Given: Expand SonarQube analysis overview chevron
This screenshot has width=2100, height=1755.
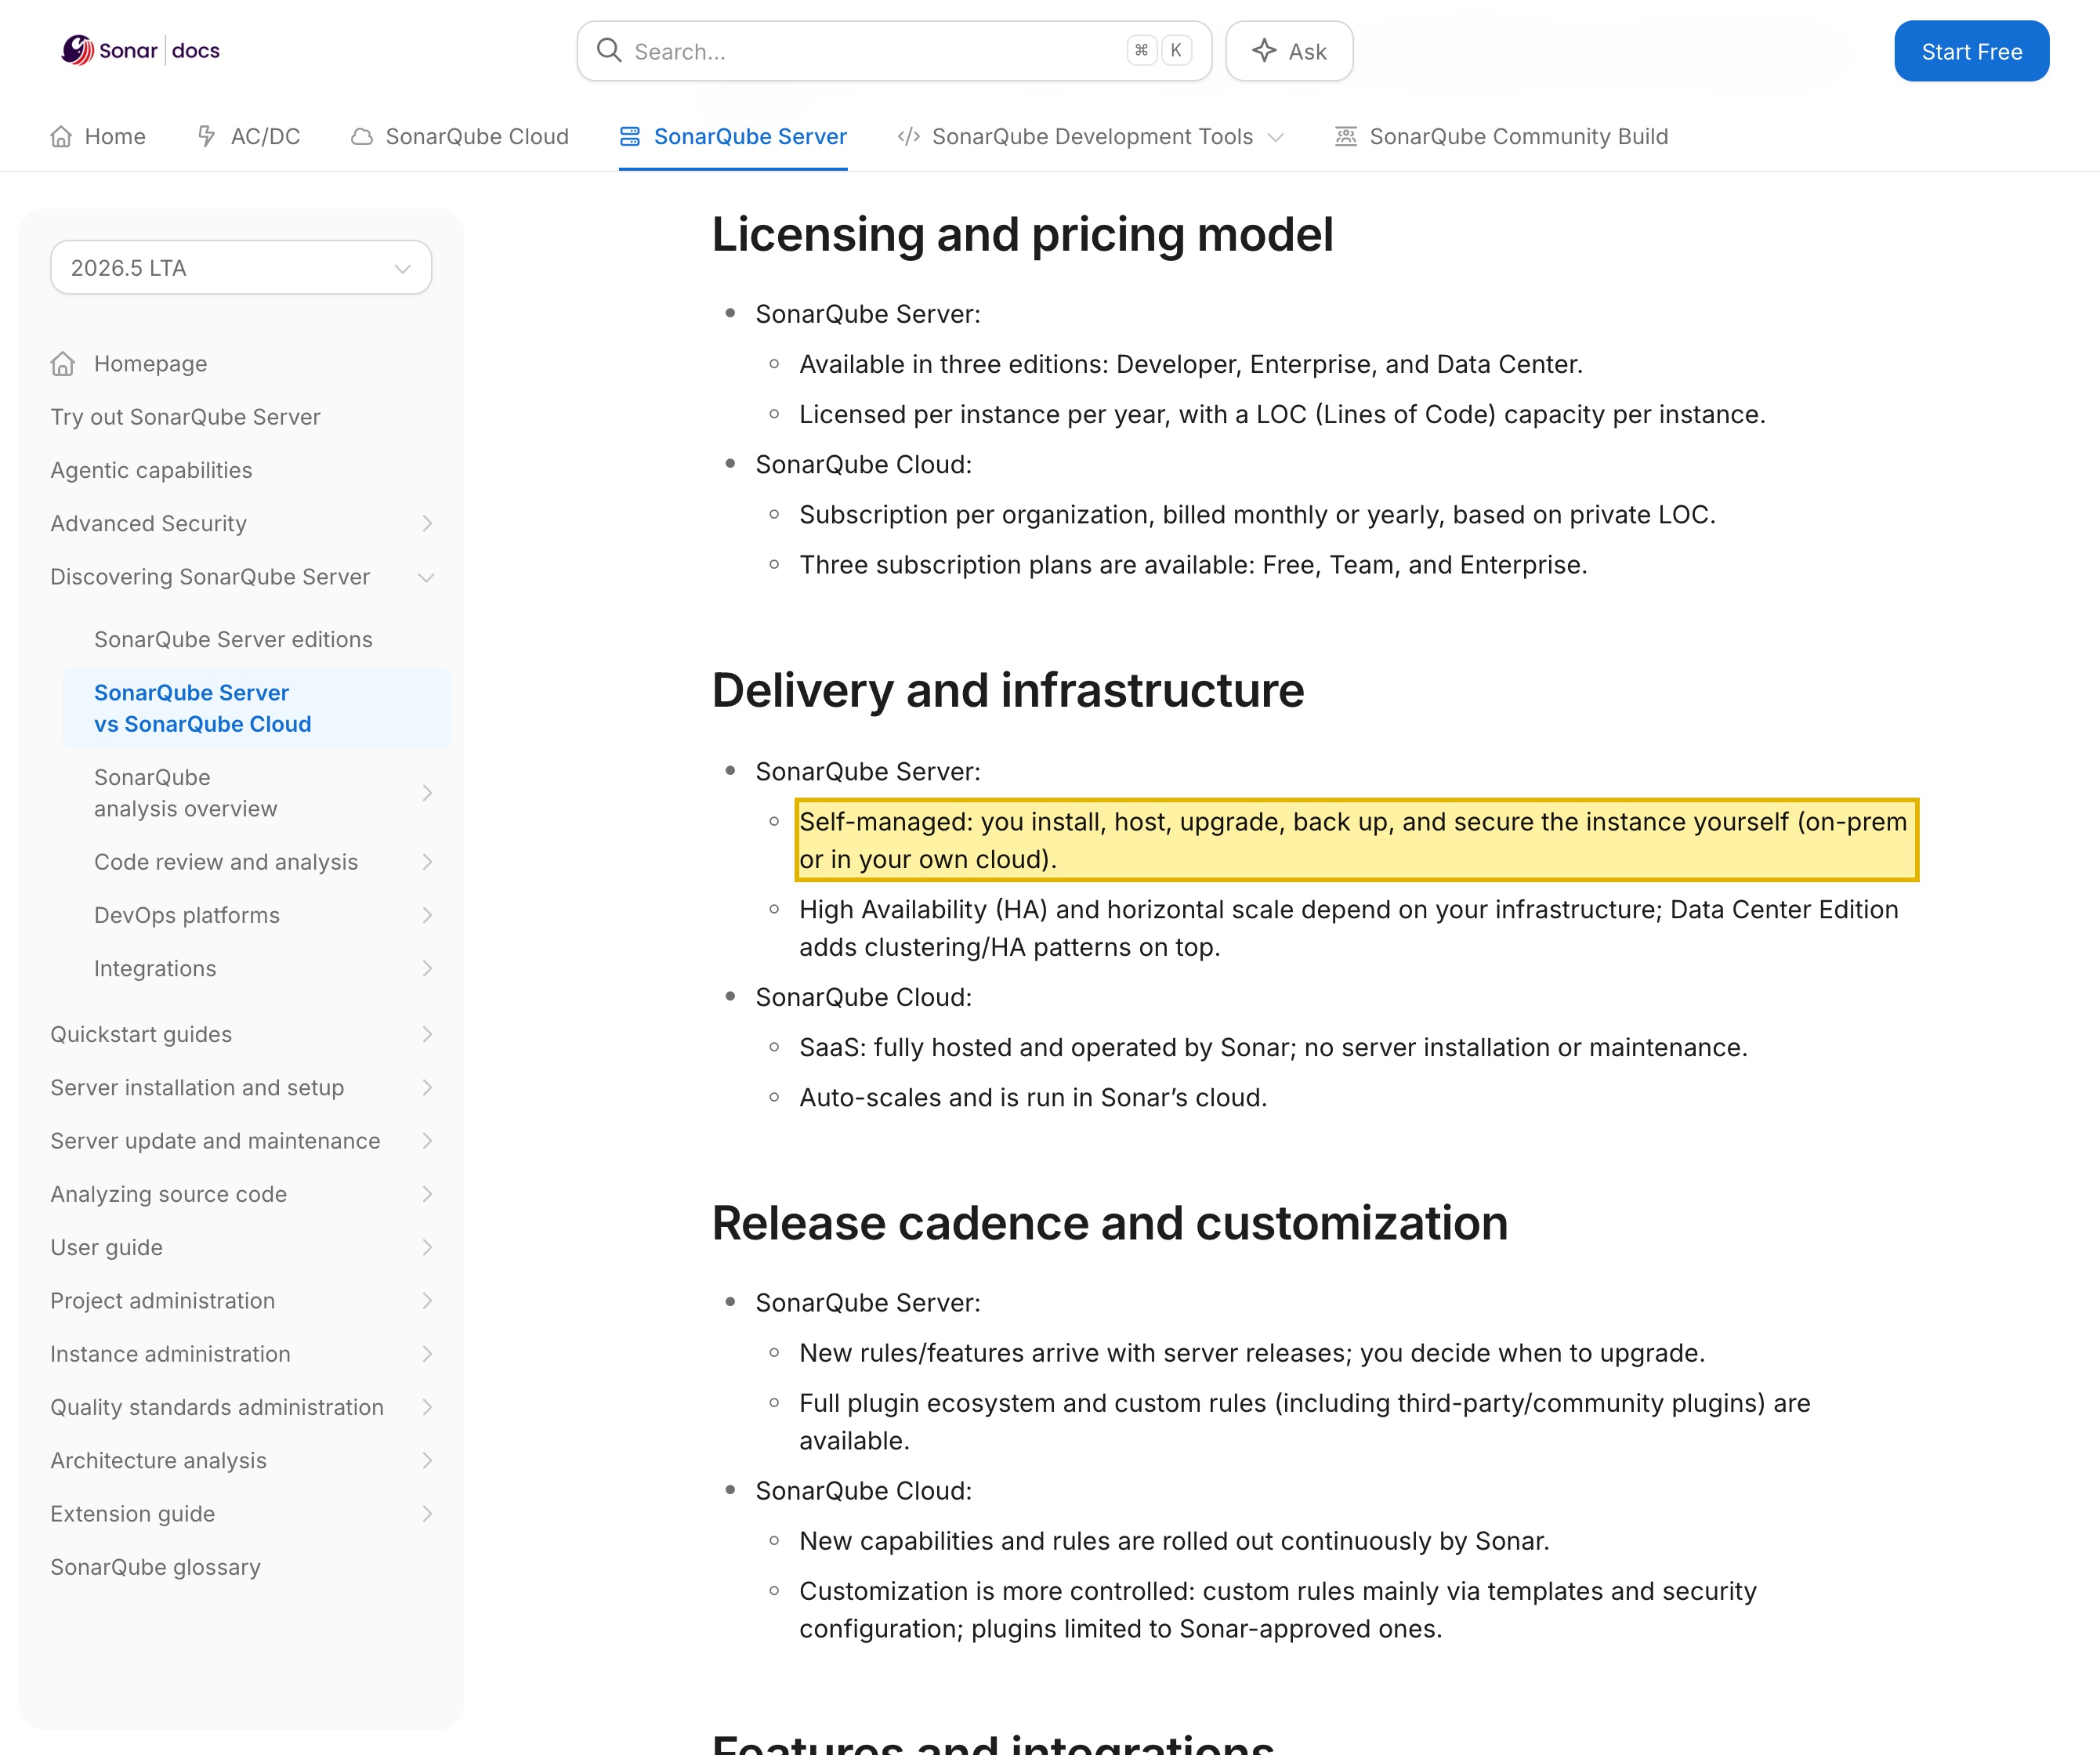Looking at the screenshot, I should (427, 793).
